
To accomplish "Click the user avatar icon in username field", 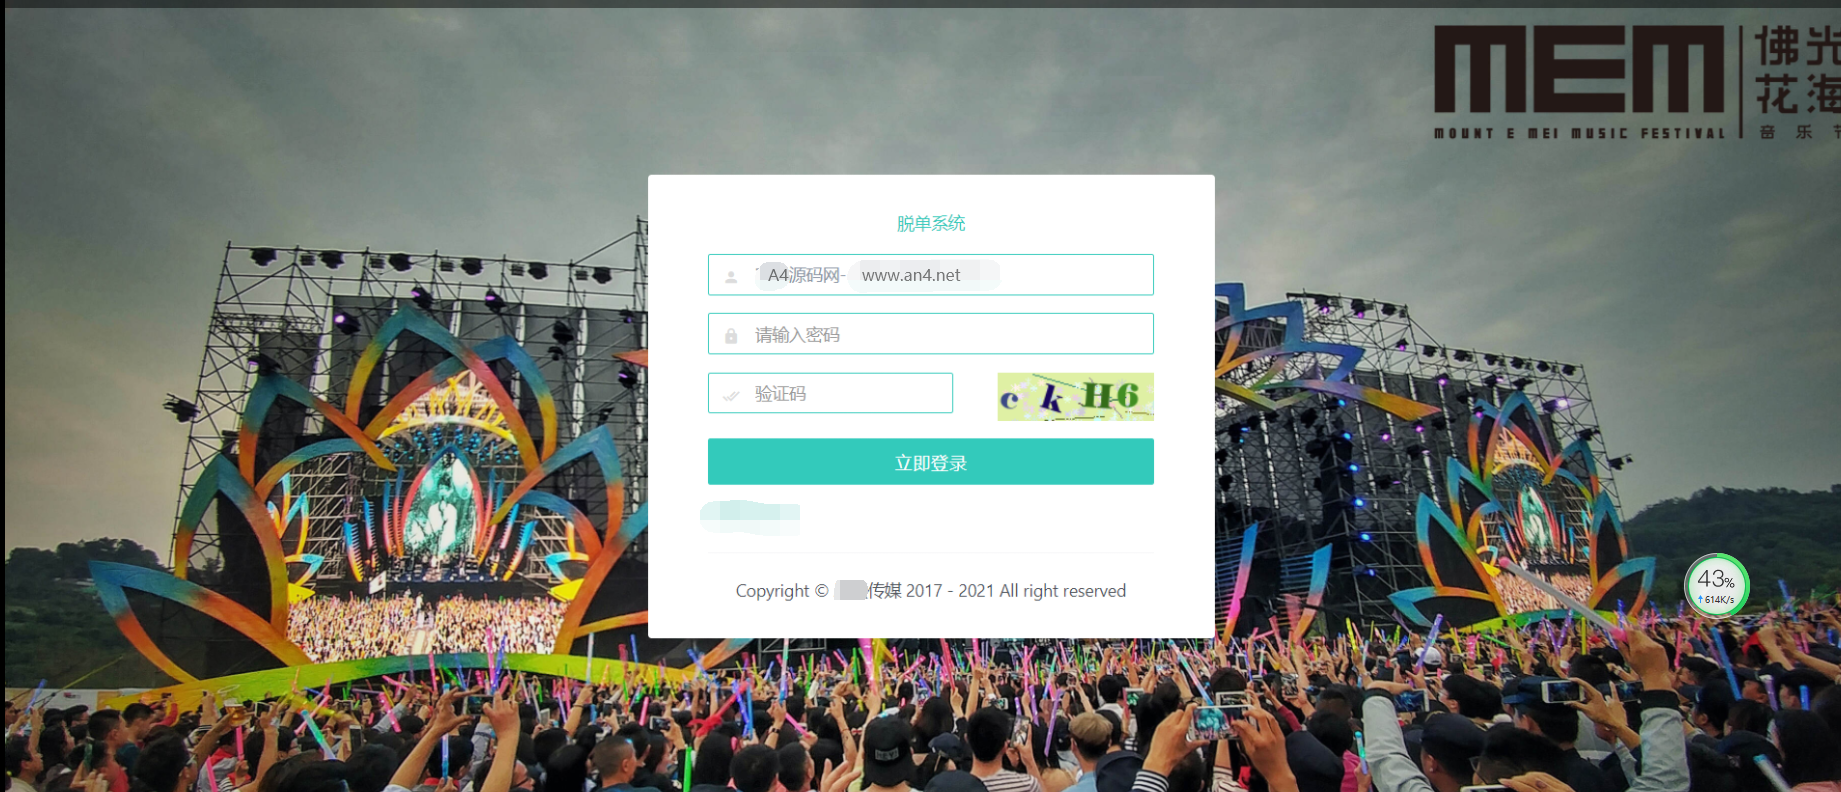I will pyautogui.click(x=731, y=276).
